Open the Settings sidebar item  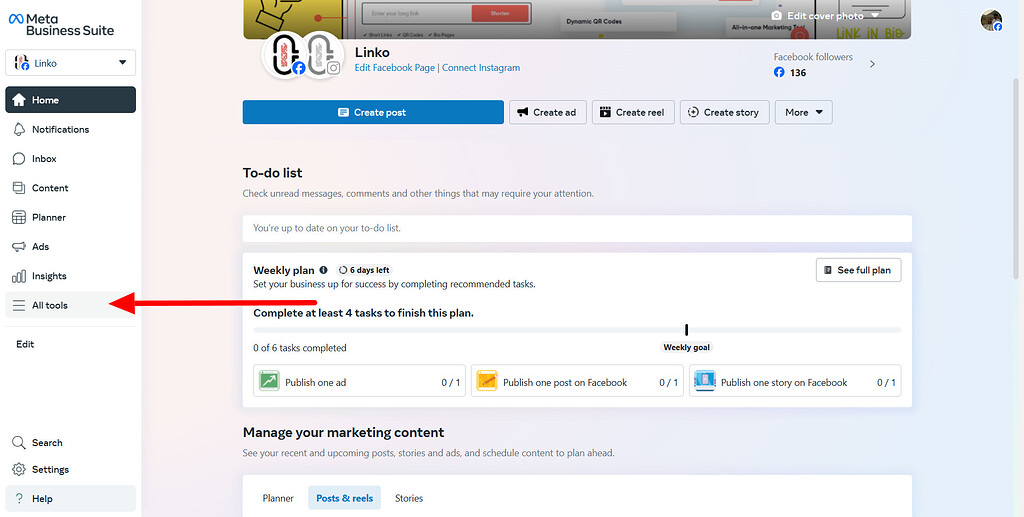coord(71,469)
